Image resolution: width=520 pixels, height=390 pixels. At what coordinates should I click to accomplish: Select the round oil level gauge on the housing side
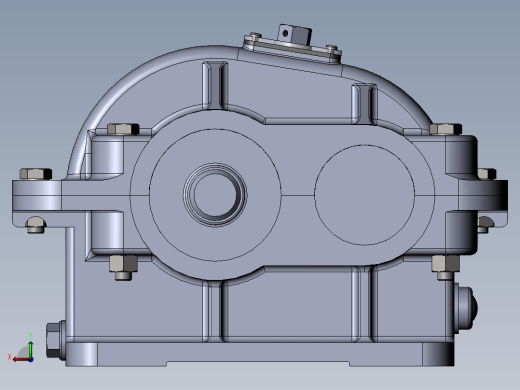coord(465,307)
